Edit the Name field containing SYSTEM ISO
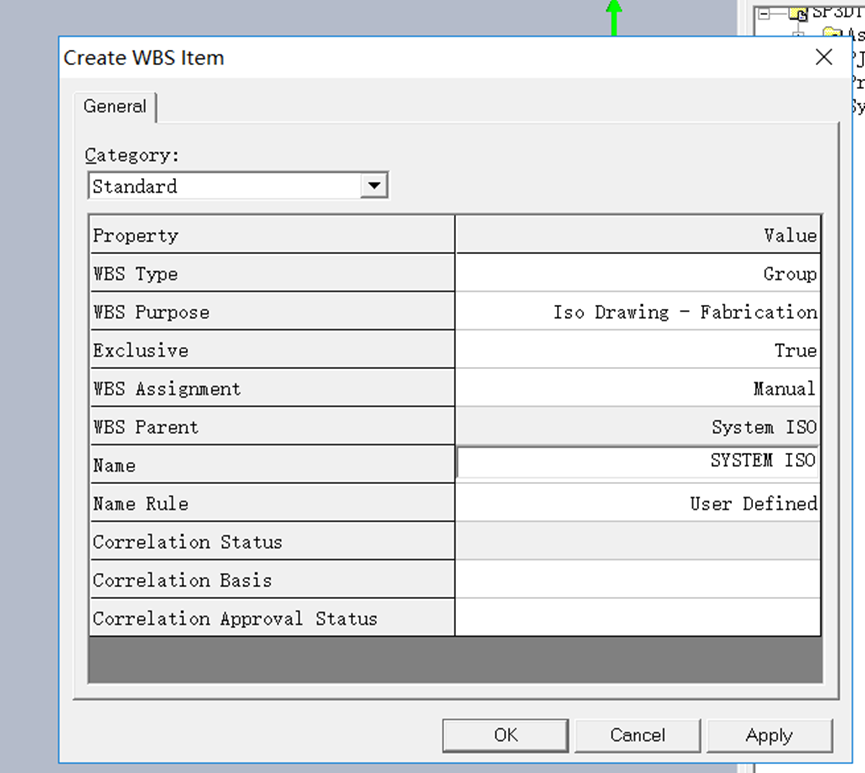Viewport: 865px width, 773px height. tap(638, 462)
